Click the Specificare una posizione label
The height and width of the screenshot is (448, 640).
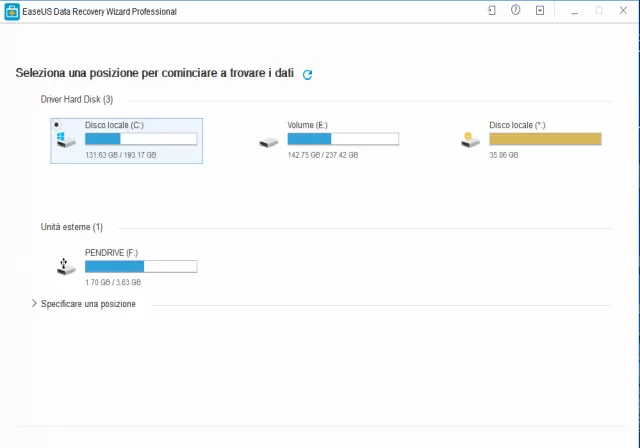click(x=88, y=304)
